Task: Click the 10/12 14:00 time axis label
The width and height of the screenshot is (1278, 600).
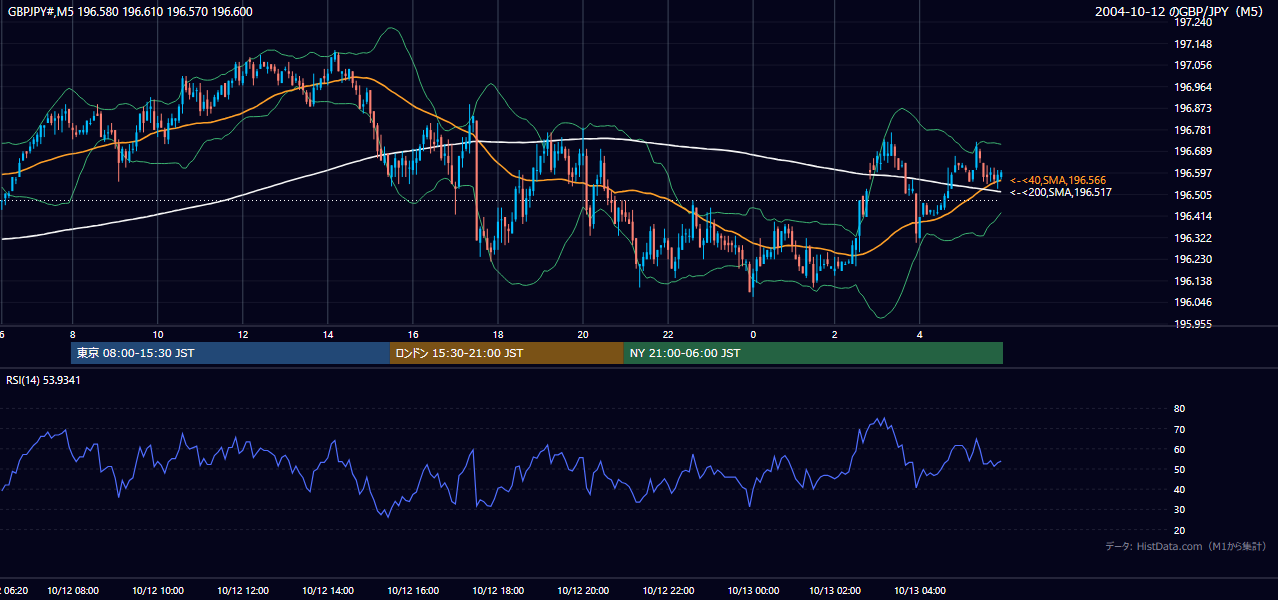Action: tap(327, 591)
